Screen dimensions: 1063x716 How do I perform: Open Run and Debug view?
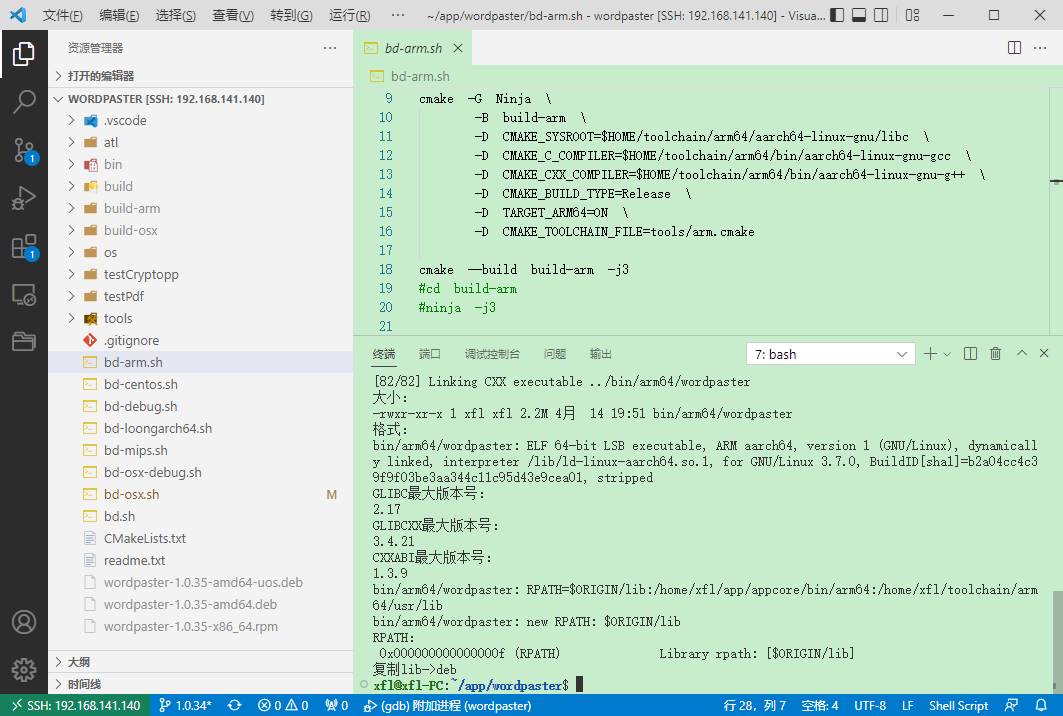[x=24, y=198]
